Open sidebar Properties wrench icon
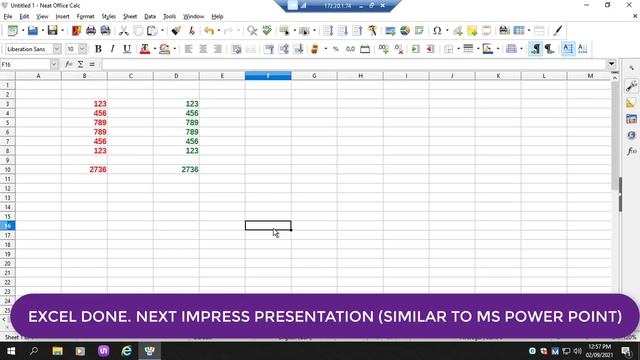The image size is (640, 360). (631, 87)
